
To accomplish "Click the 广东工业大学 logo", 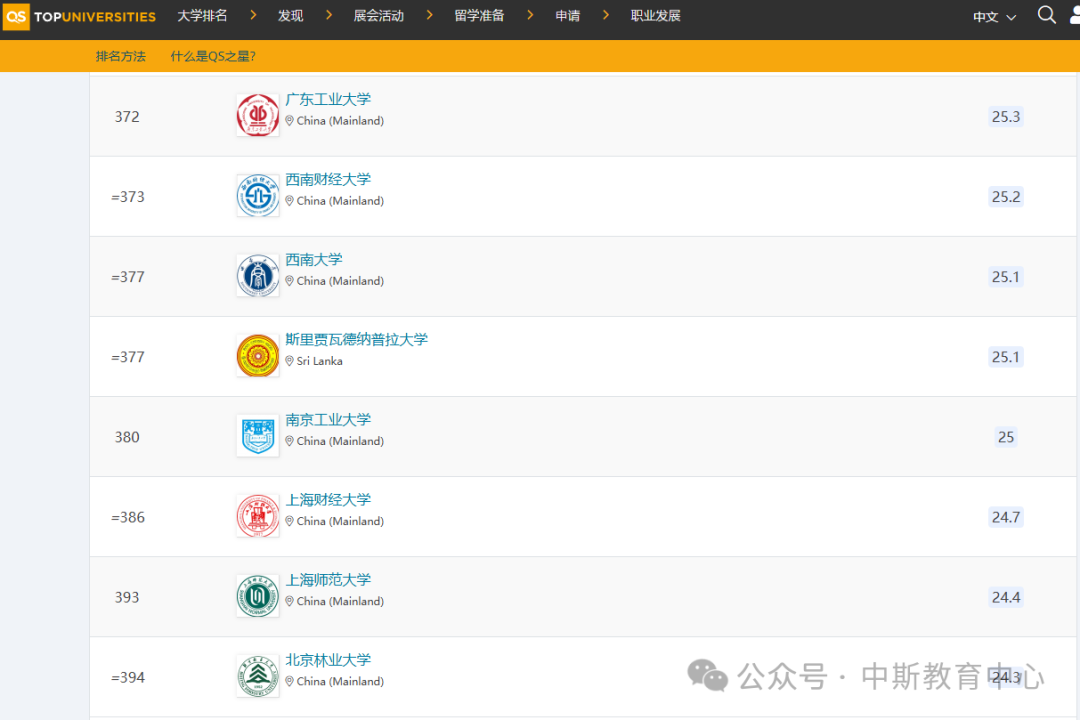I will pyautogui.click(x=258, y=115).
